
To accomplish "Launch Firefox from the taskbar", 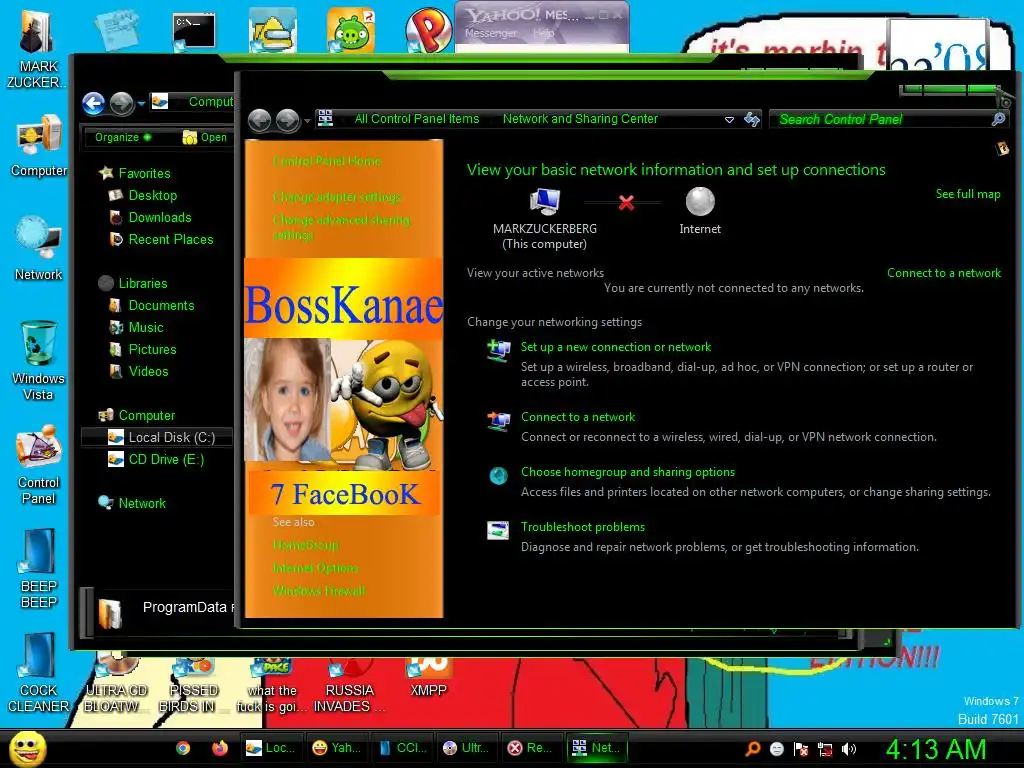I will click(219, 748).
